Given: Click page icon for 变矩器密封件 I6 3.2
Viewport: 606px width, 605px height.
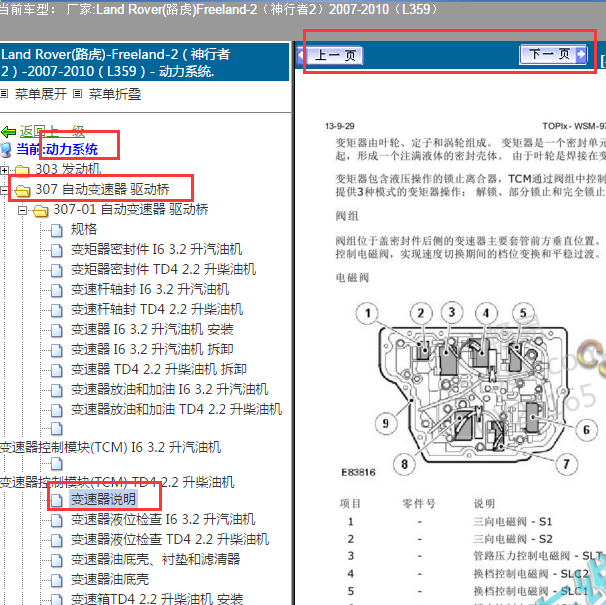Looking at the screenshot, I should click(57, 251).
